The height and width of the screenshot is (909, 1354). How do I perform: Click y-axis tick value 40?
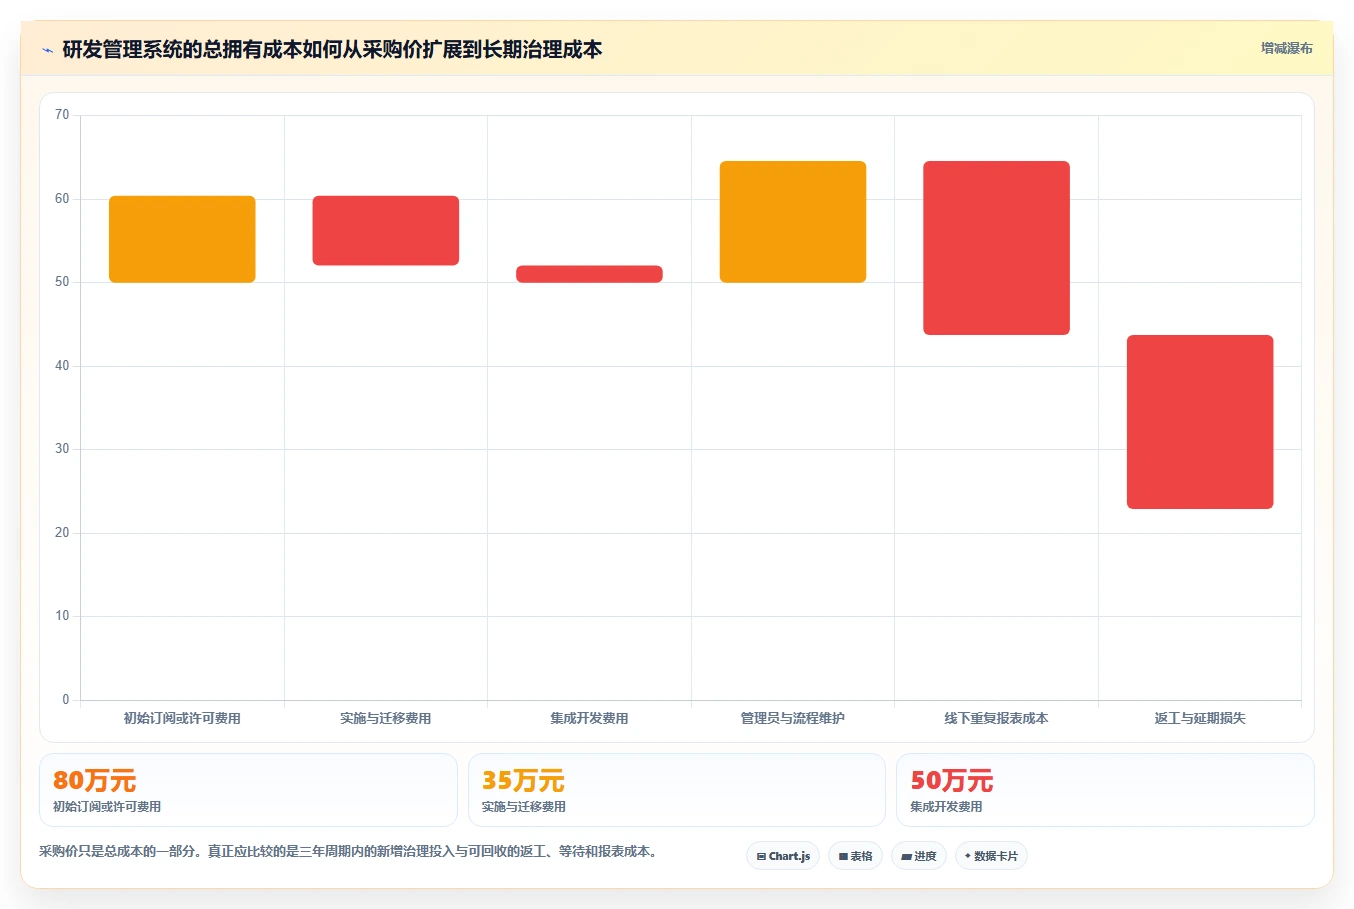[62, 366]
